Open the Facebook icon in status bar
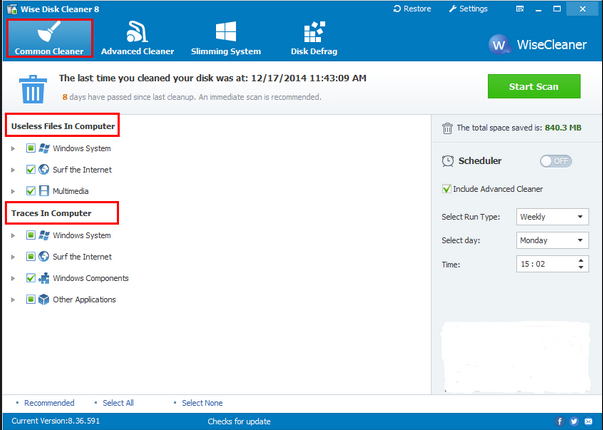This screenshot has height=430, width=603. 560,422
